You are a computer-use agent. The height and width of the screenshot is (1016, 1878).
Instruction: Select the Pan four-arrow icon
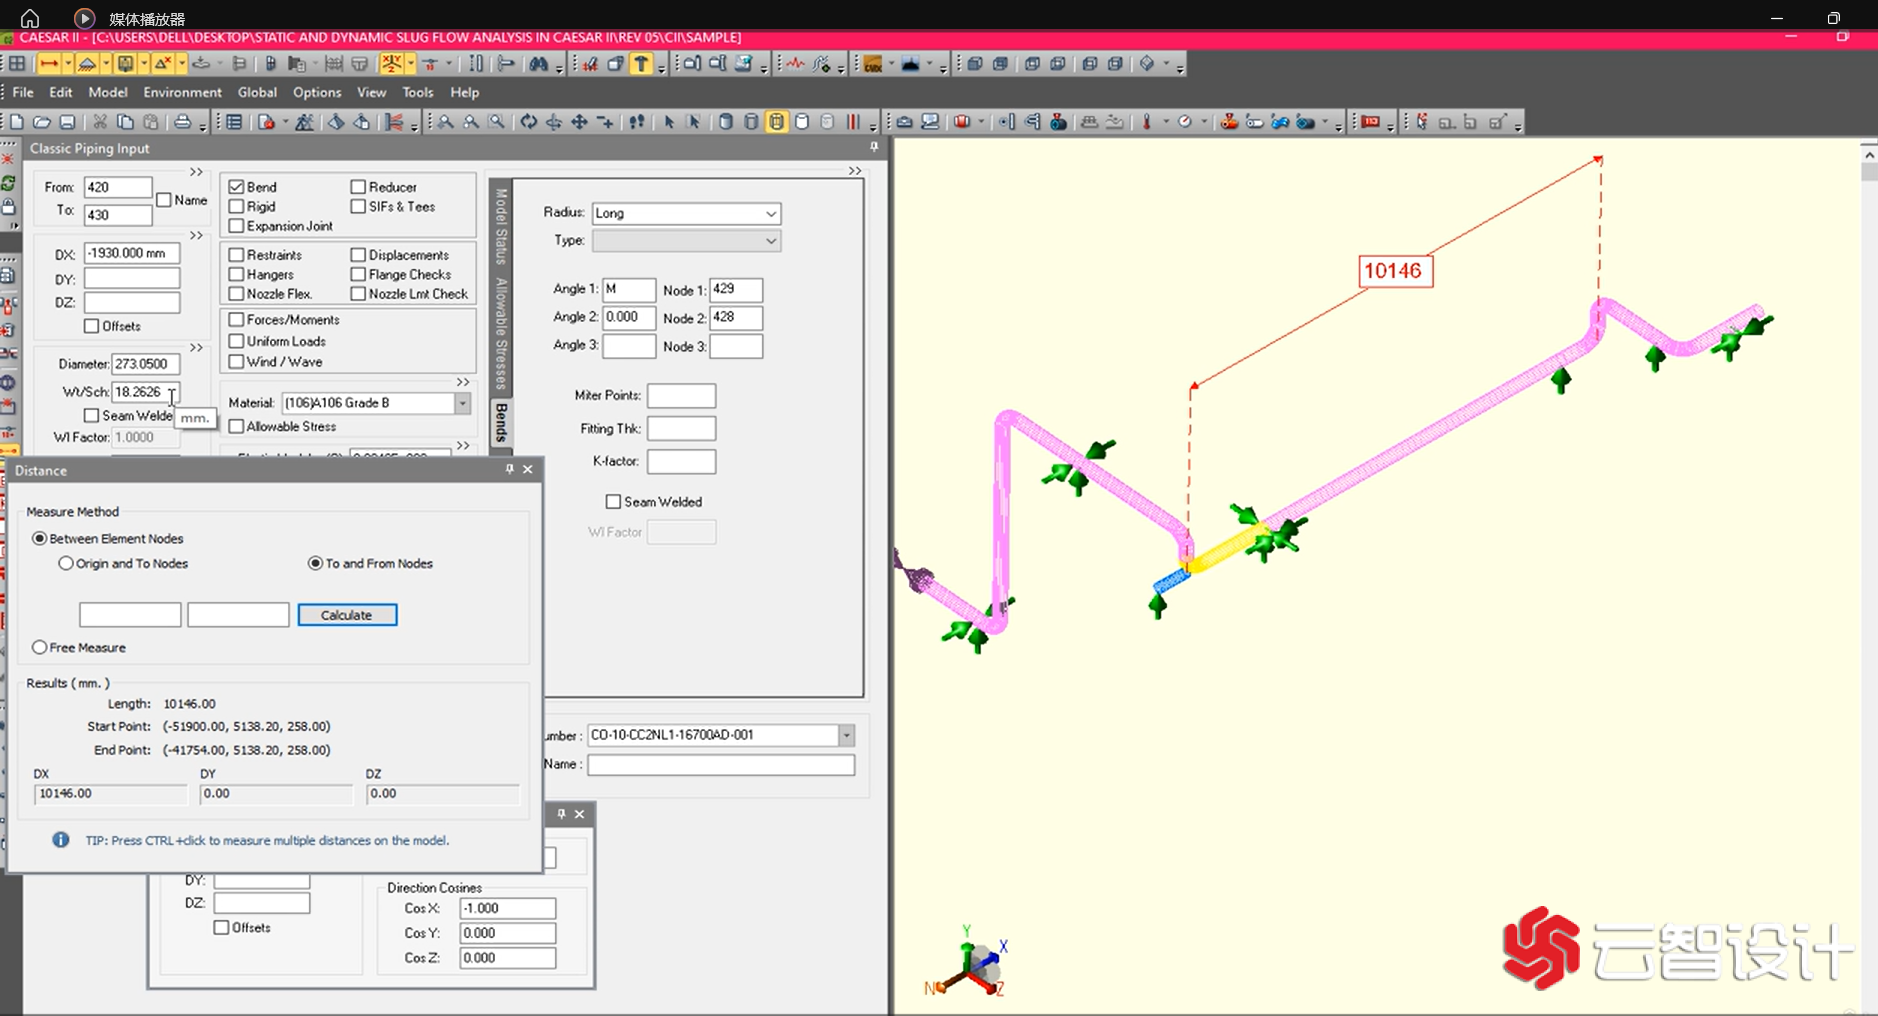point(579,122)
